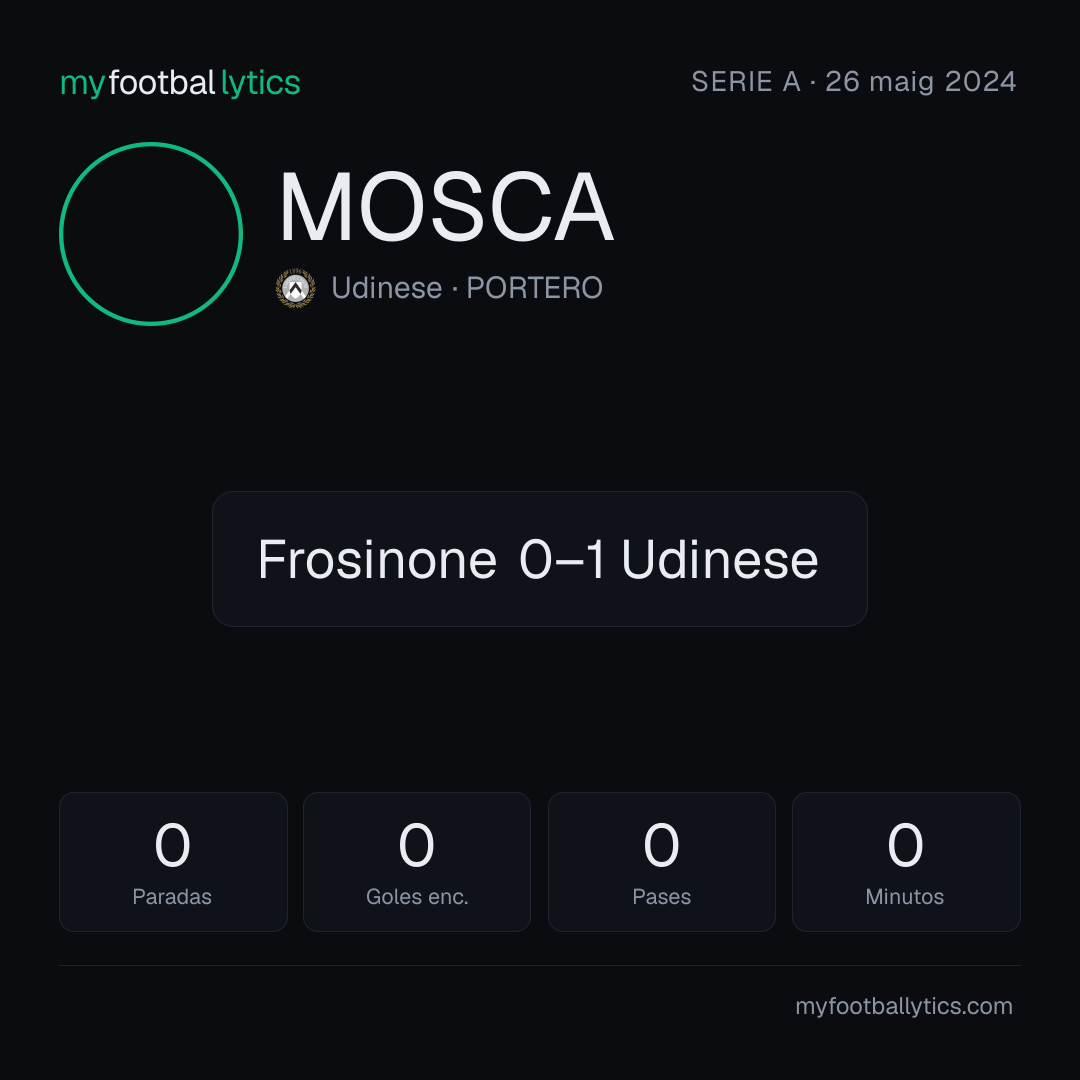Viewport: 1080px width, 1080px height.
Task: Select the Udinese · PORTERO subtitle
Action: (467, 288)
